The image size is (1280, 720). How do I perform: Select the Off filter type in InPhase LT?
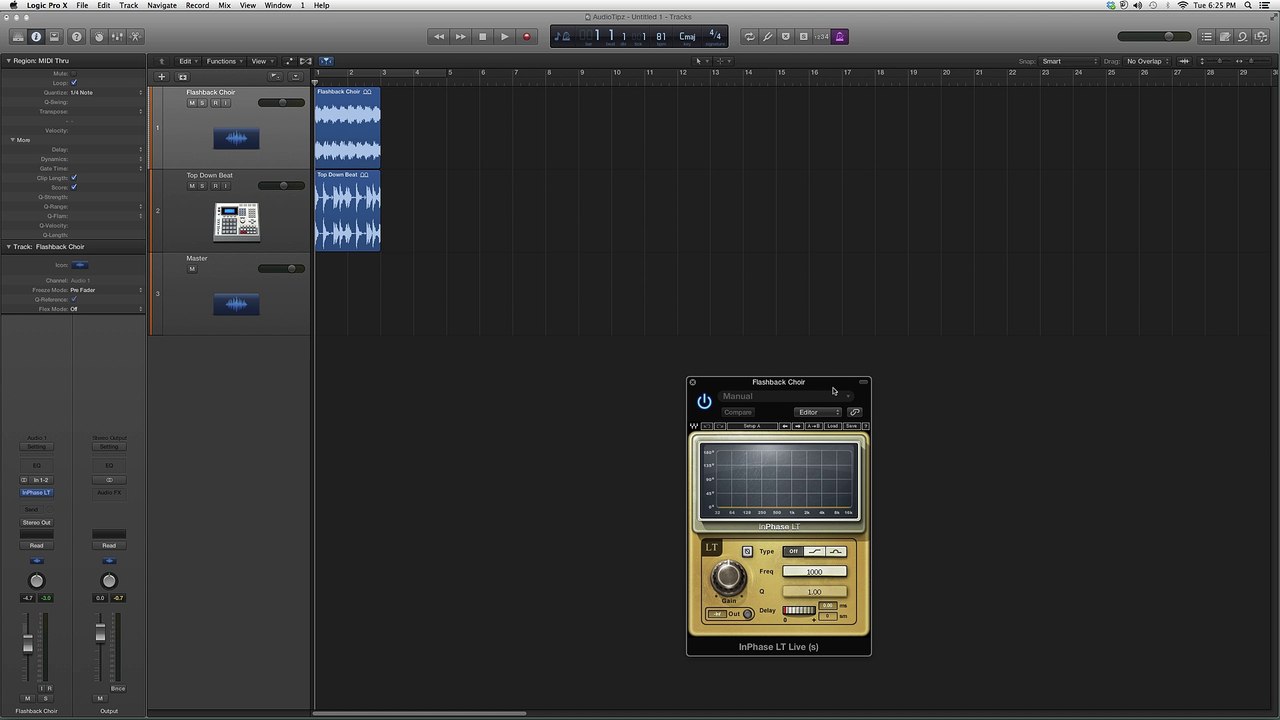pos(793,551)
